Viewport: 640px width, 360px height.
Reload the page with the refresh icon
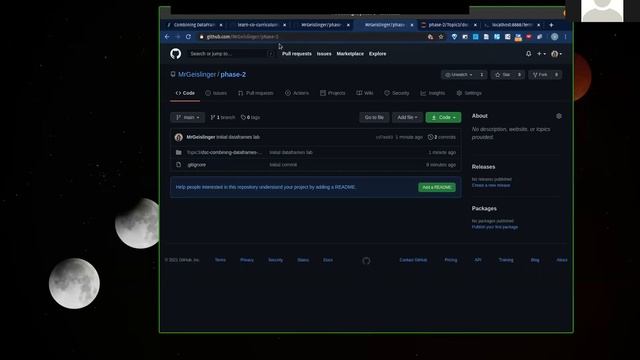[188, 37]
